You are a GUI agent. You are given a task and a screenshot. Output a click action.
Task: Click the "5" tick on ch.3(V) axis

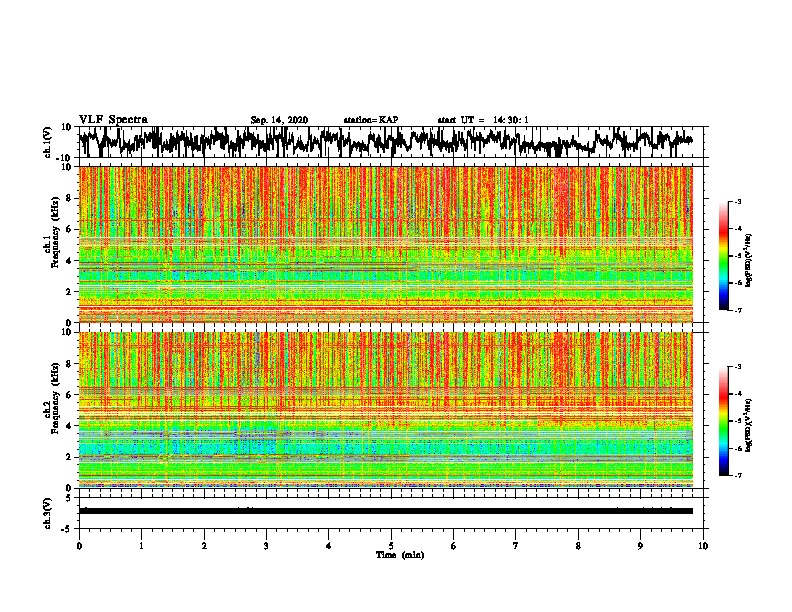(x=70, y=498)
